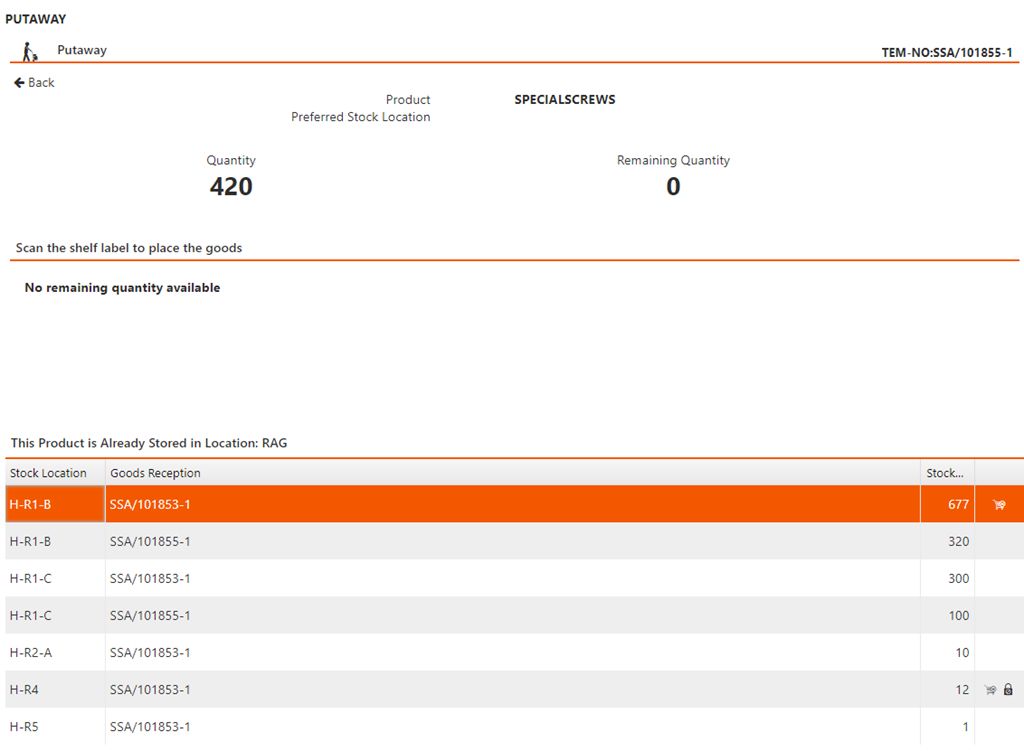
Task: Click the Remaining Quantity value 0
Action: pyautogui.click(x=673, y=187)
